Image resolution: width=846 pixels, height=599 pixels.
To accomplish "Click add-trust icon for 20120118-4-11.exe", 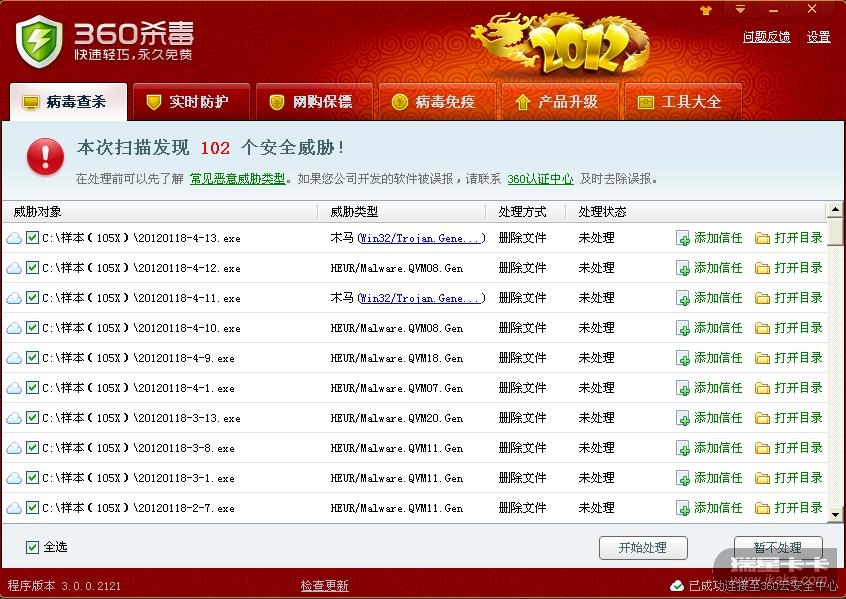I will point(683,298).
